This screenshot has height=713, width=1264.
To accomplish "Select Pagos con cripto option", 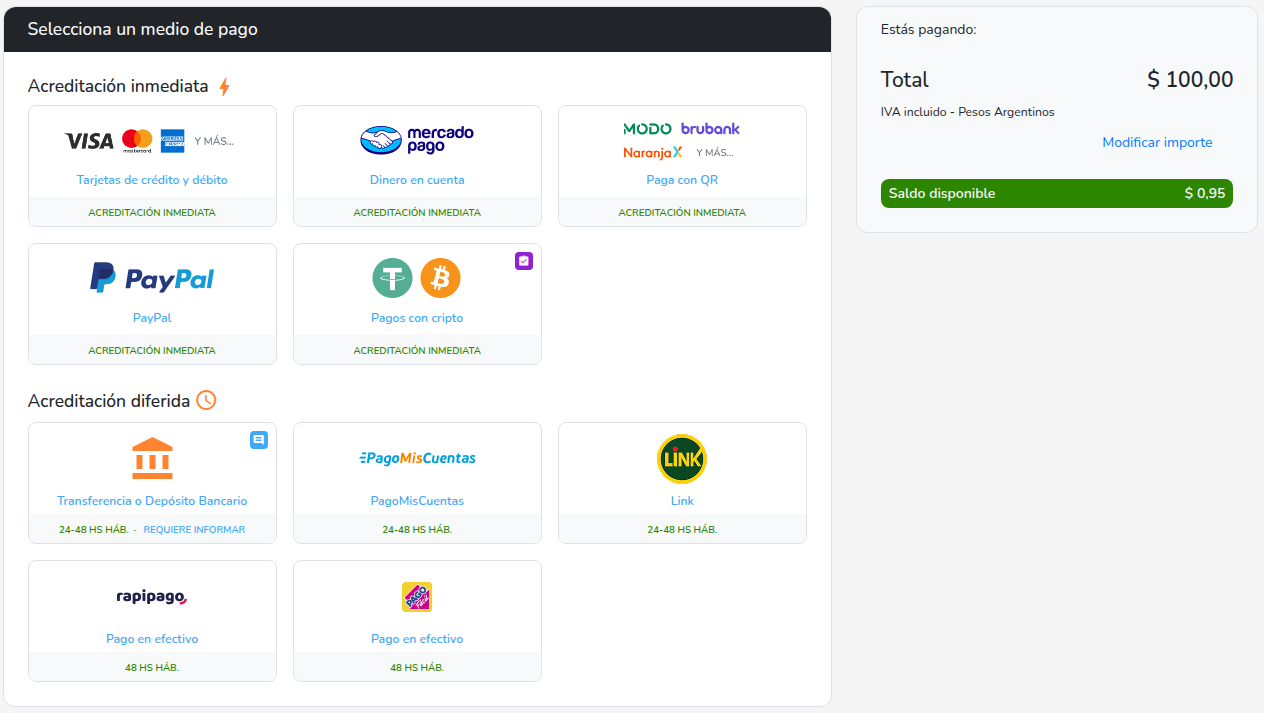I will [417, 318].
